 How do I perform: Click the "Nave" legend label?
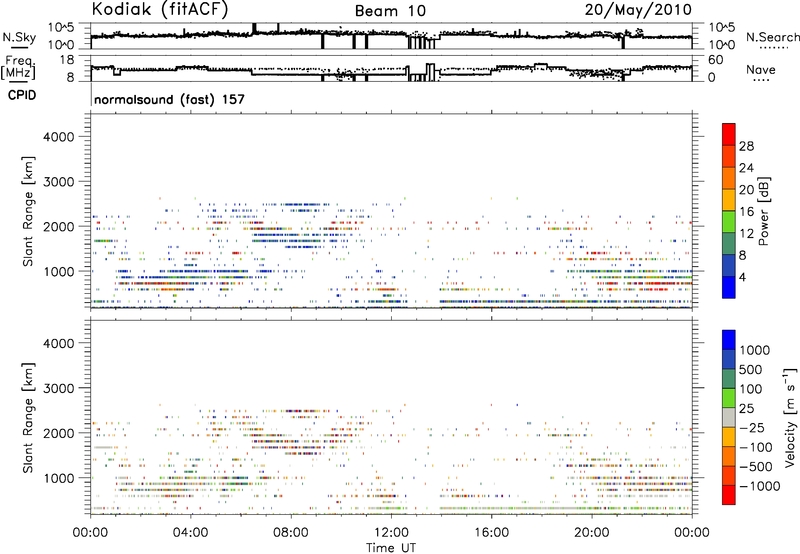tap(761, 69)
